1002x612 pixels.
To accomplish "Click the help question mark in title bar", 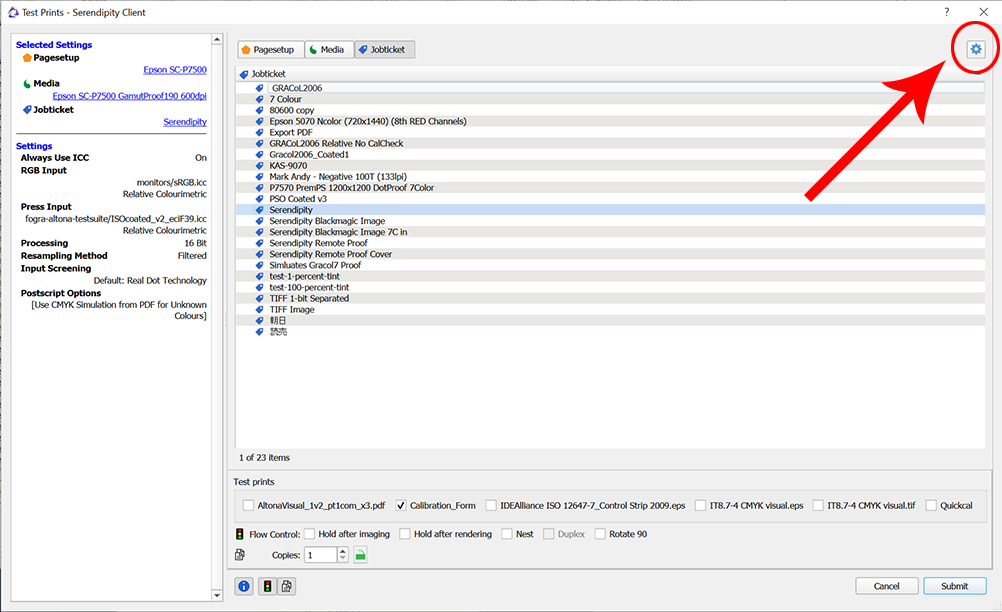I will point(946,12).
